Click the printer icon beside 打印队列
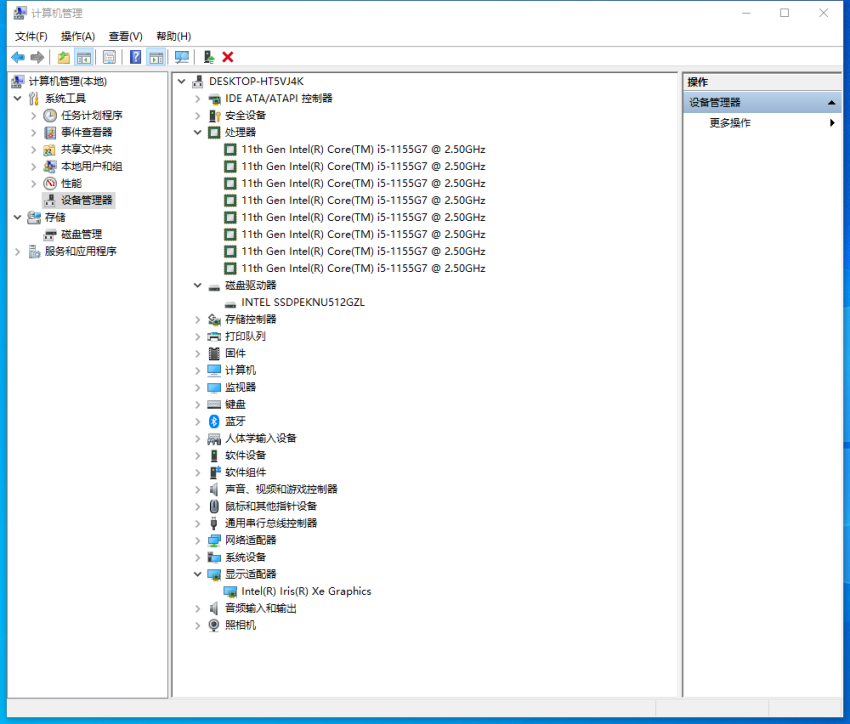Screen dimensions: 850x724 point(214,336)
